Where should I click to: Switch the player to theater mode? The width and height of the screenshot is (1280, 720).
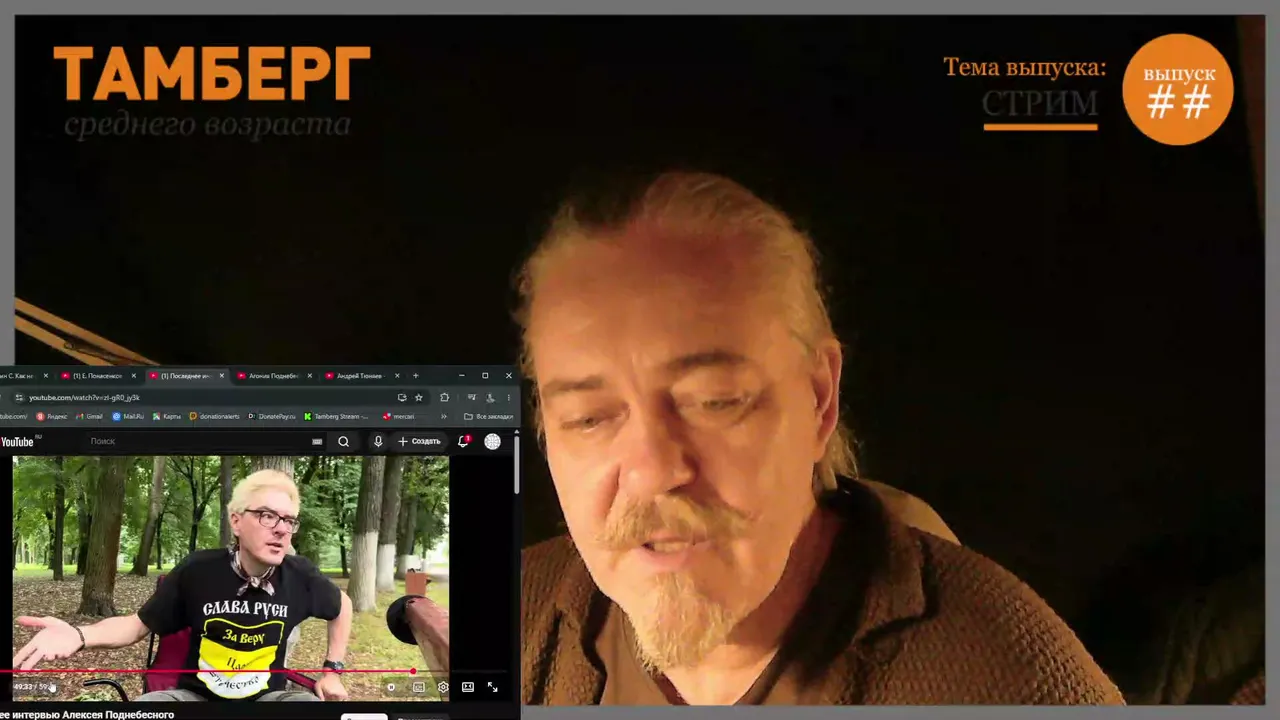(467, 687)
